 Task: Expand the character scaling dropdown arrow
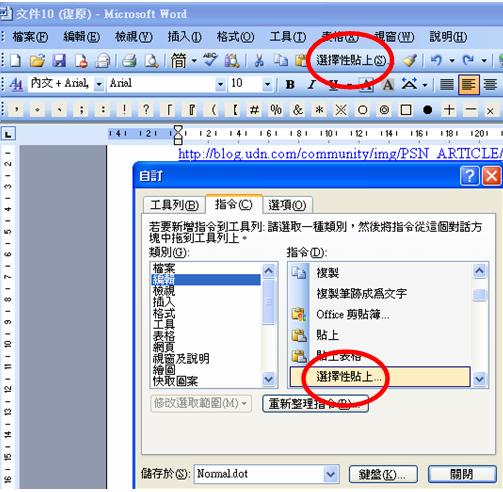[x=425, y=85]
